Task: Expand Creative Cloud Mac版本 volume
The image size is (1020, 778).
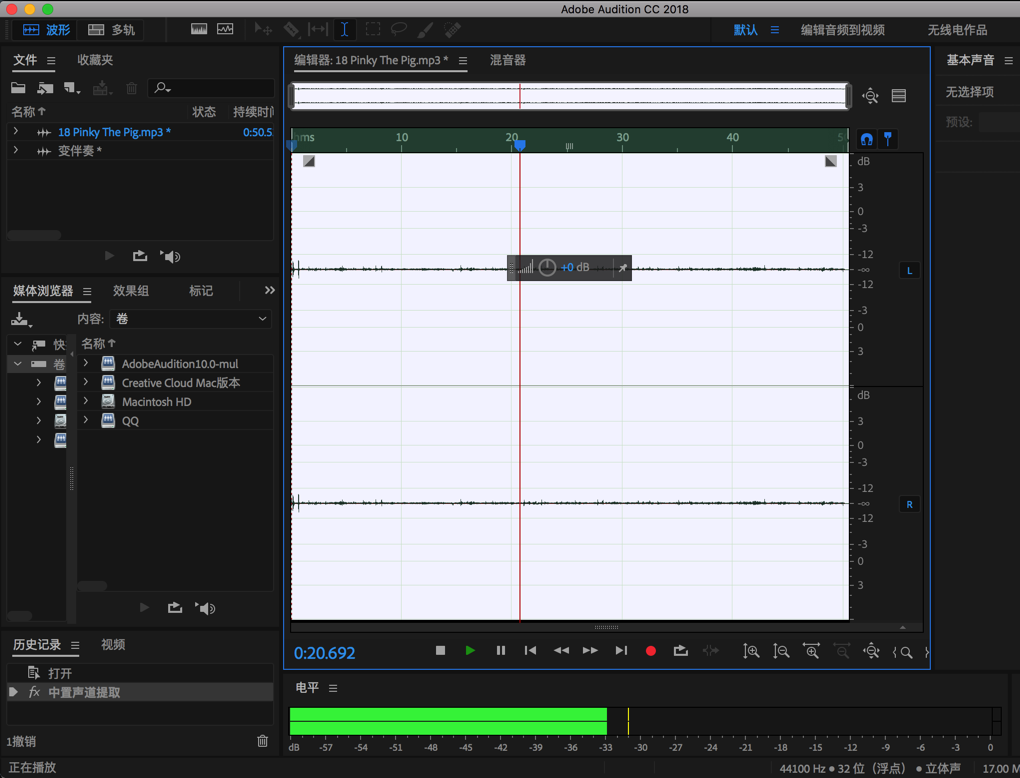Action: point(85,382)
